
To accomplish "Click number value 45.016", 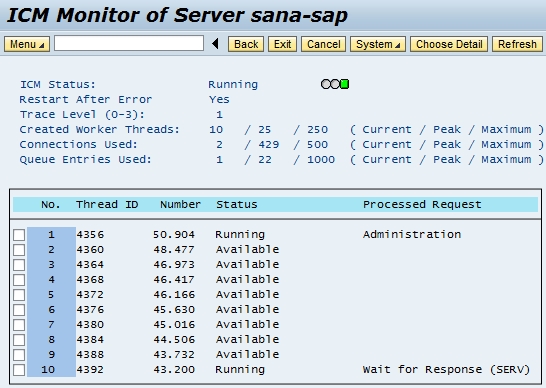I will [x=174, y=325].
